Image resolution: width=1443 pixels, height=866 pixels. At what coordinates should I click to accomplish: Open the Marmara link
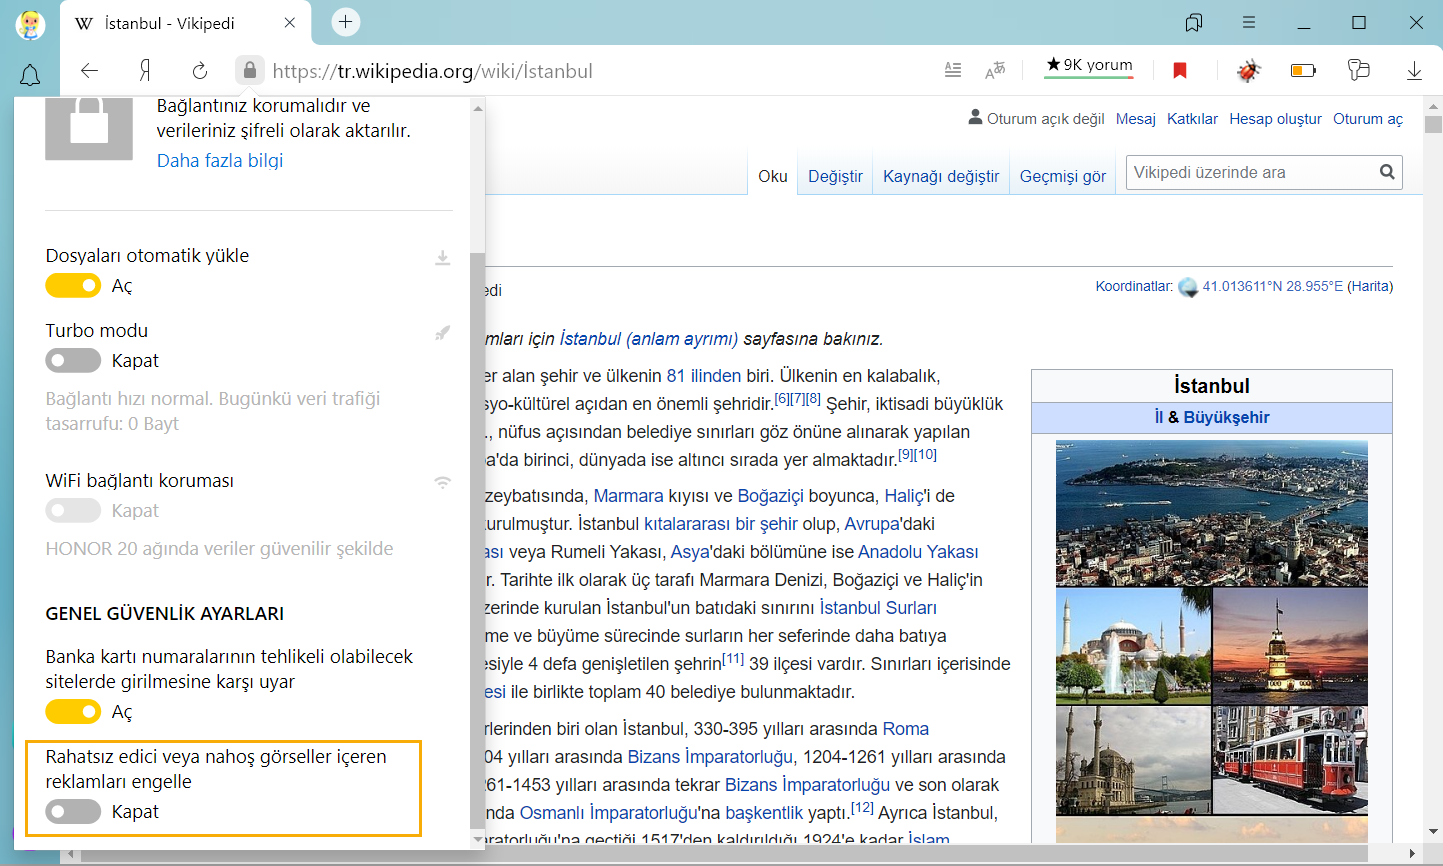[x=628, y=496]
